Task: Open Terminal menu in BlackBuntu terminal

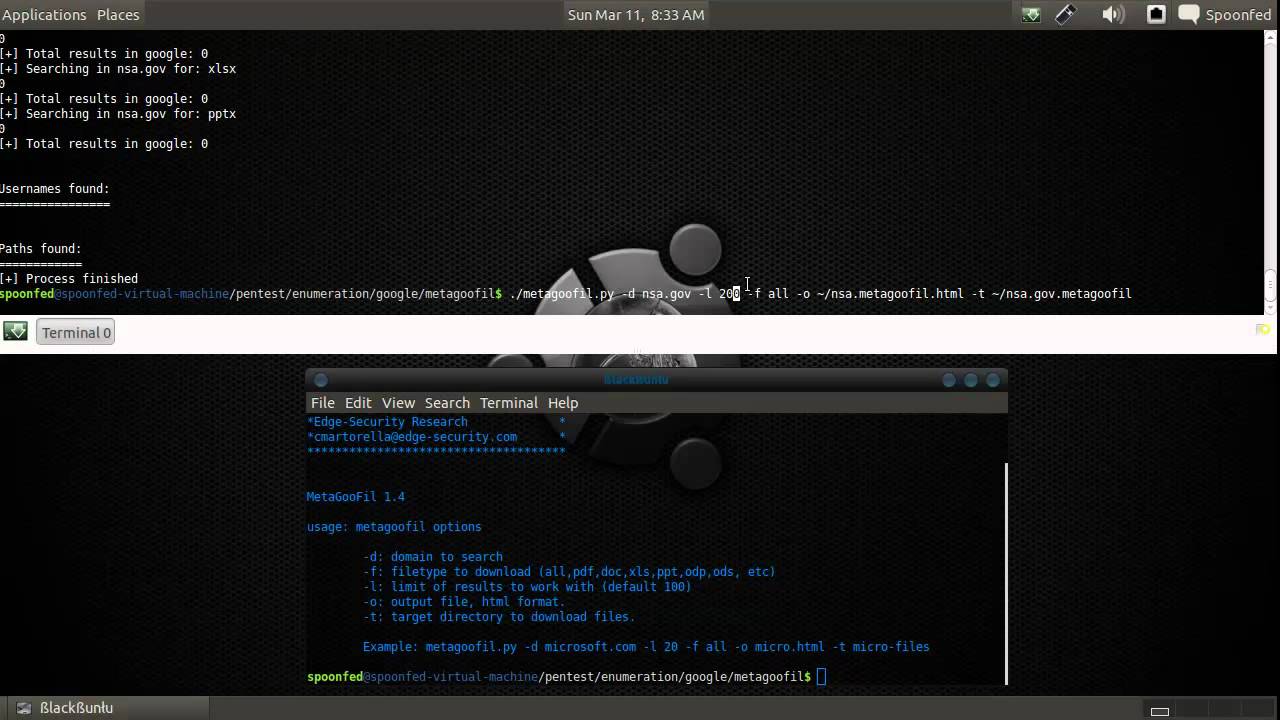Action: tap(509, 403)
